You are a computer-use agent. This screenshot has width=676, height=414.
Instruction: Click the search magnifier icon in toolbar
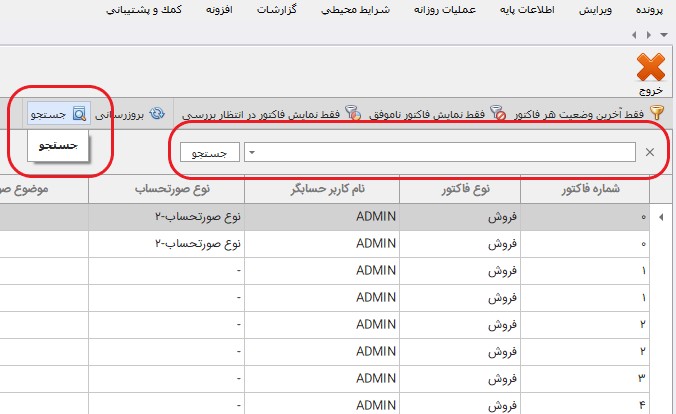pyautogui.click(x=80, y=114)
